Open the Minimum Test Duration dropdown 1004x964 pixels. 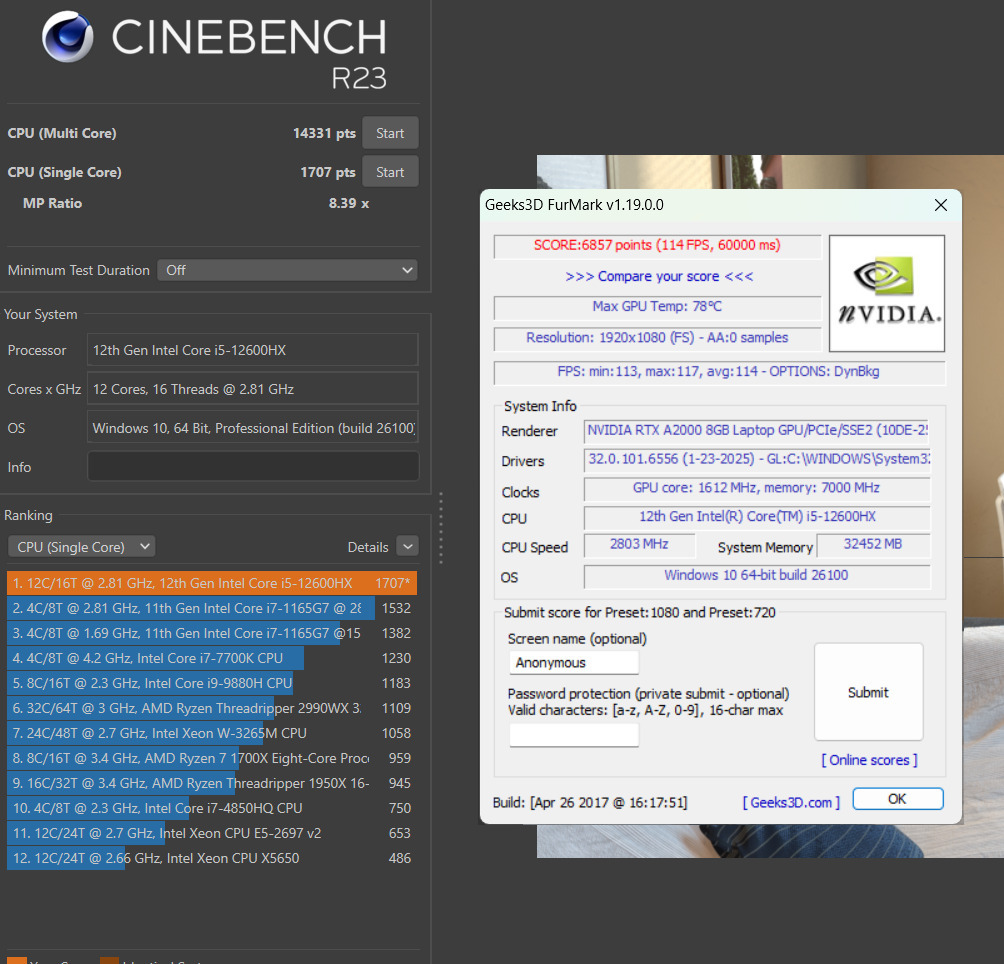pyautogui.click(x=287, y=270)
